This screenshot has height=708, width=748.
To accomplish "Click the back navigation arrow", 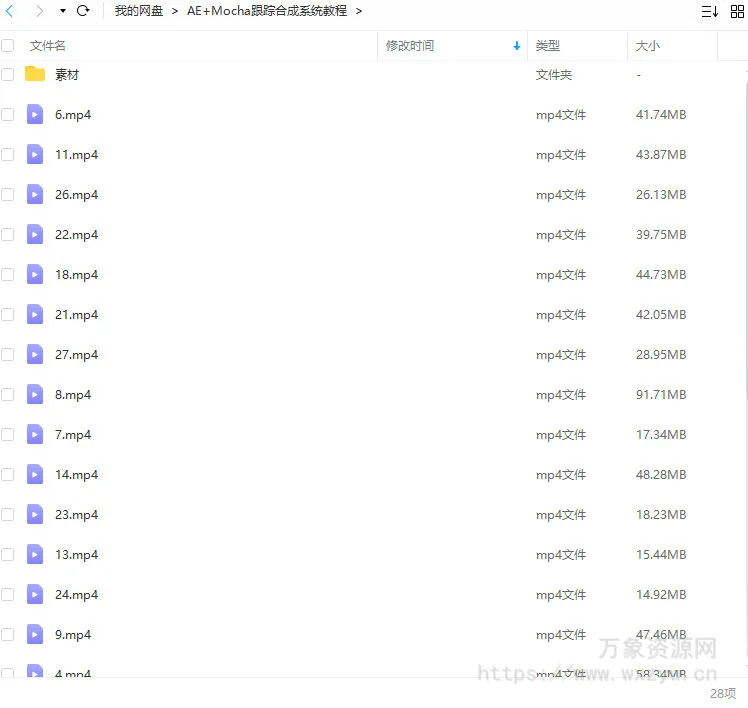I will 10,11.
